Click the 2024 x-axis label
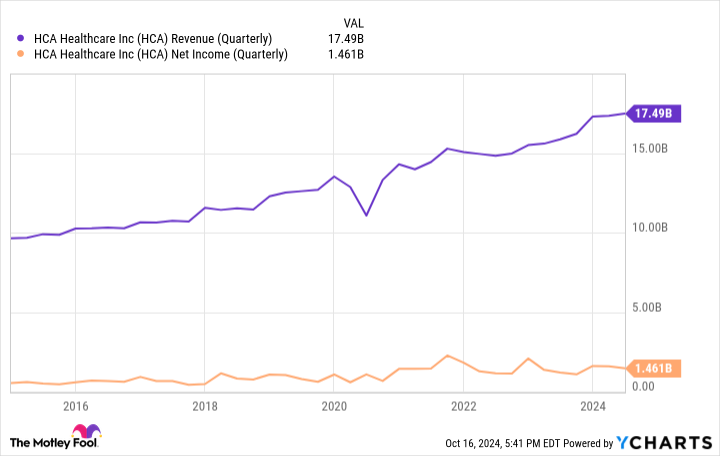The height and width of the screenshot is (456, 720). point(593,405)
